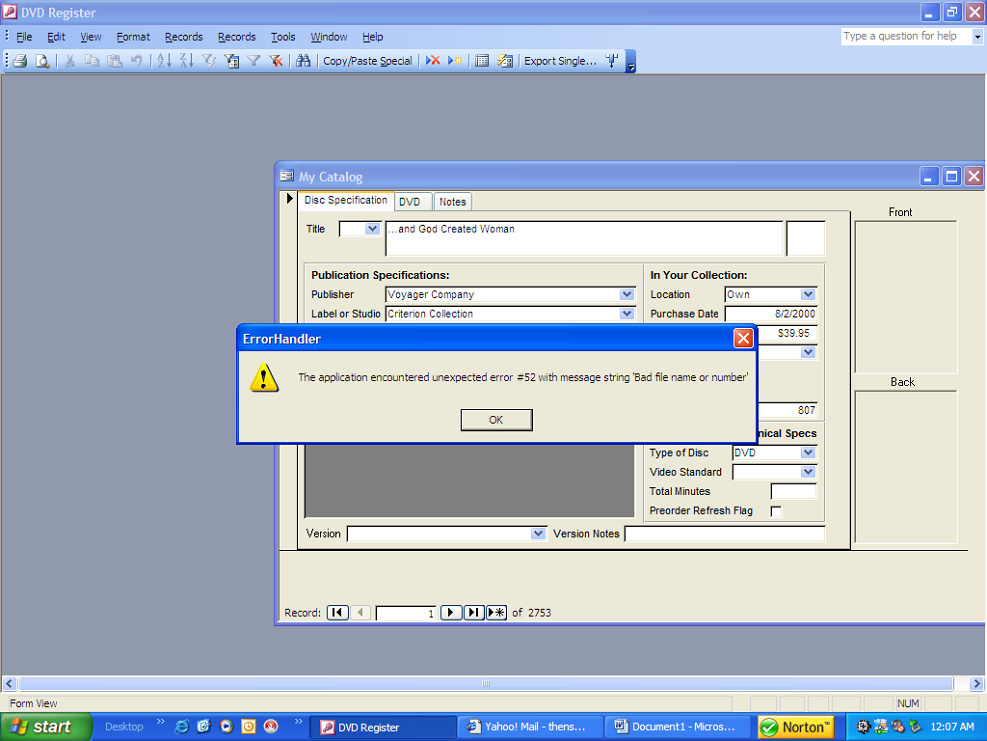Click the Find binoculars icon
987x741 pixels.
303,61
